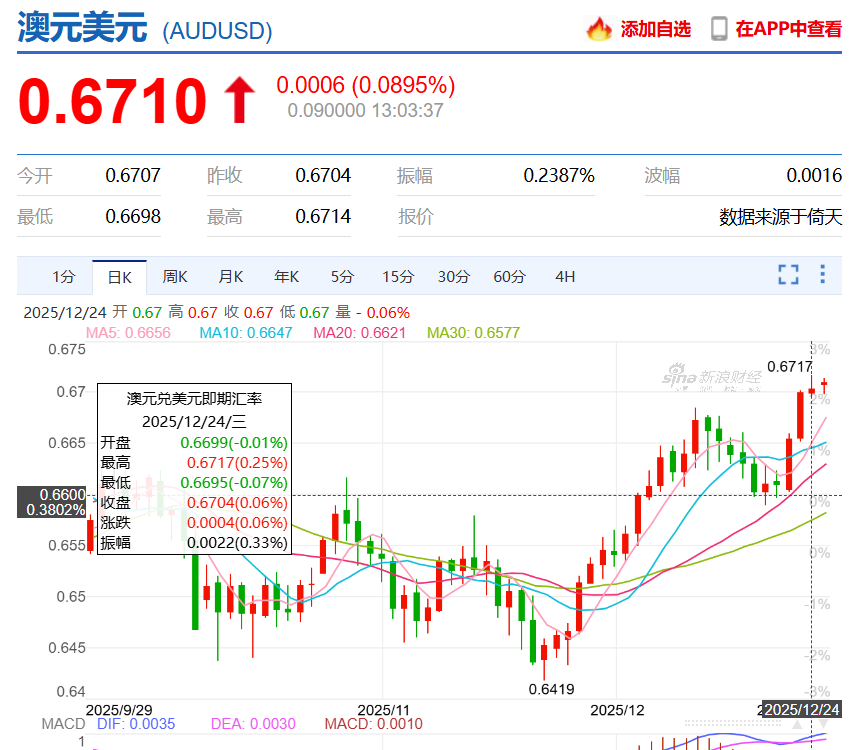Select the 5分 interval tab
This screenshot has height=750, width=849.
[342, 277]
